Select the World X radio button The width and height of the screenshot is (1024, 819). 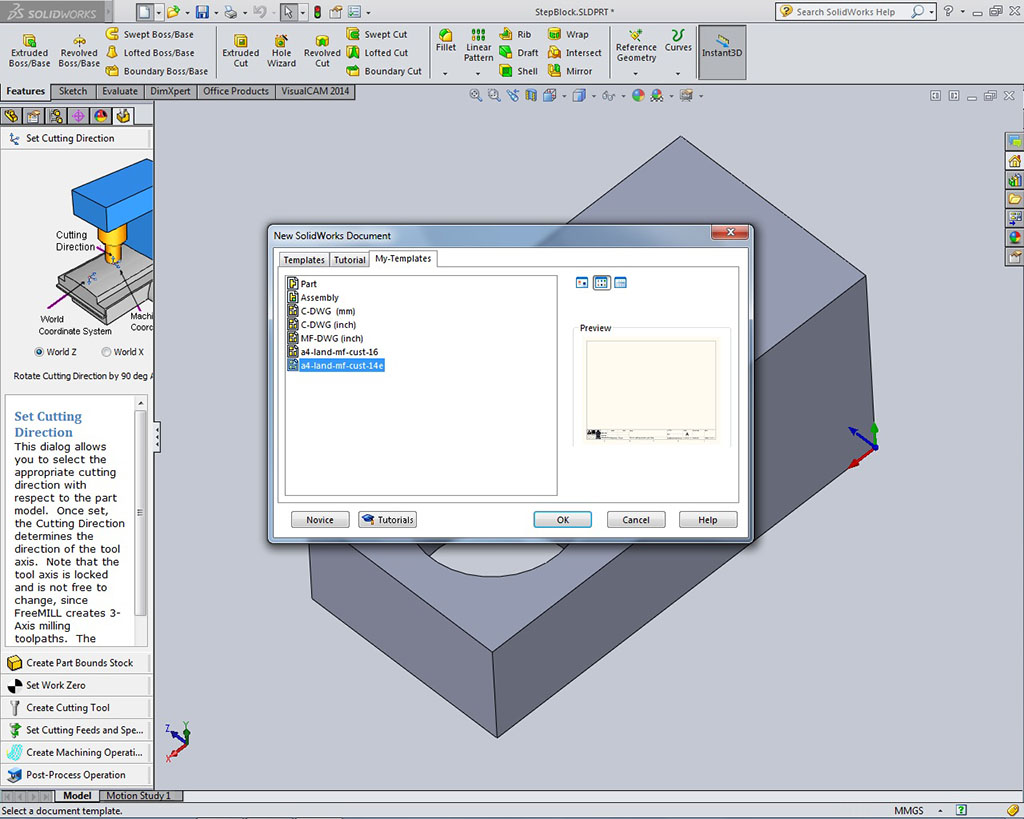pyautogui.click(x=106, y=352)
